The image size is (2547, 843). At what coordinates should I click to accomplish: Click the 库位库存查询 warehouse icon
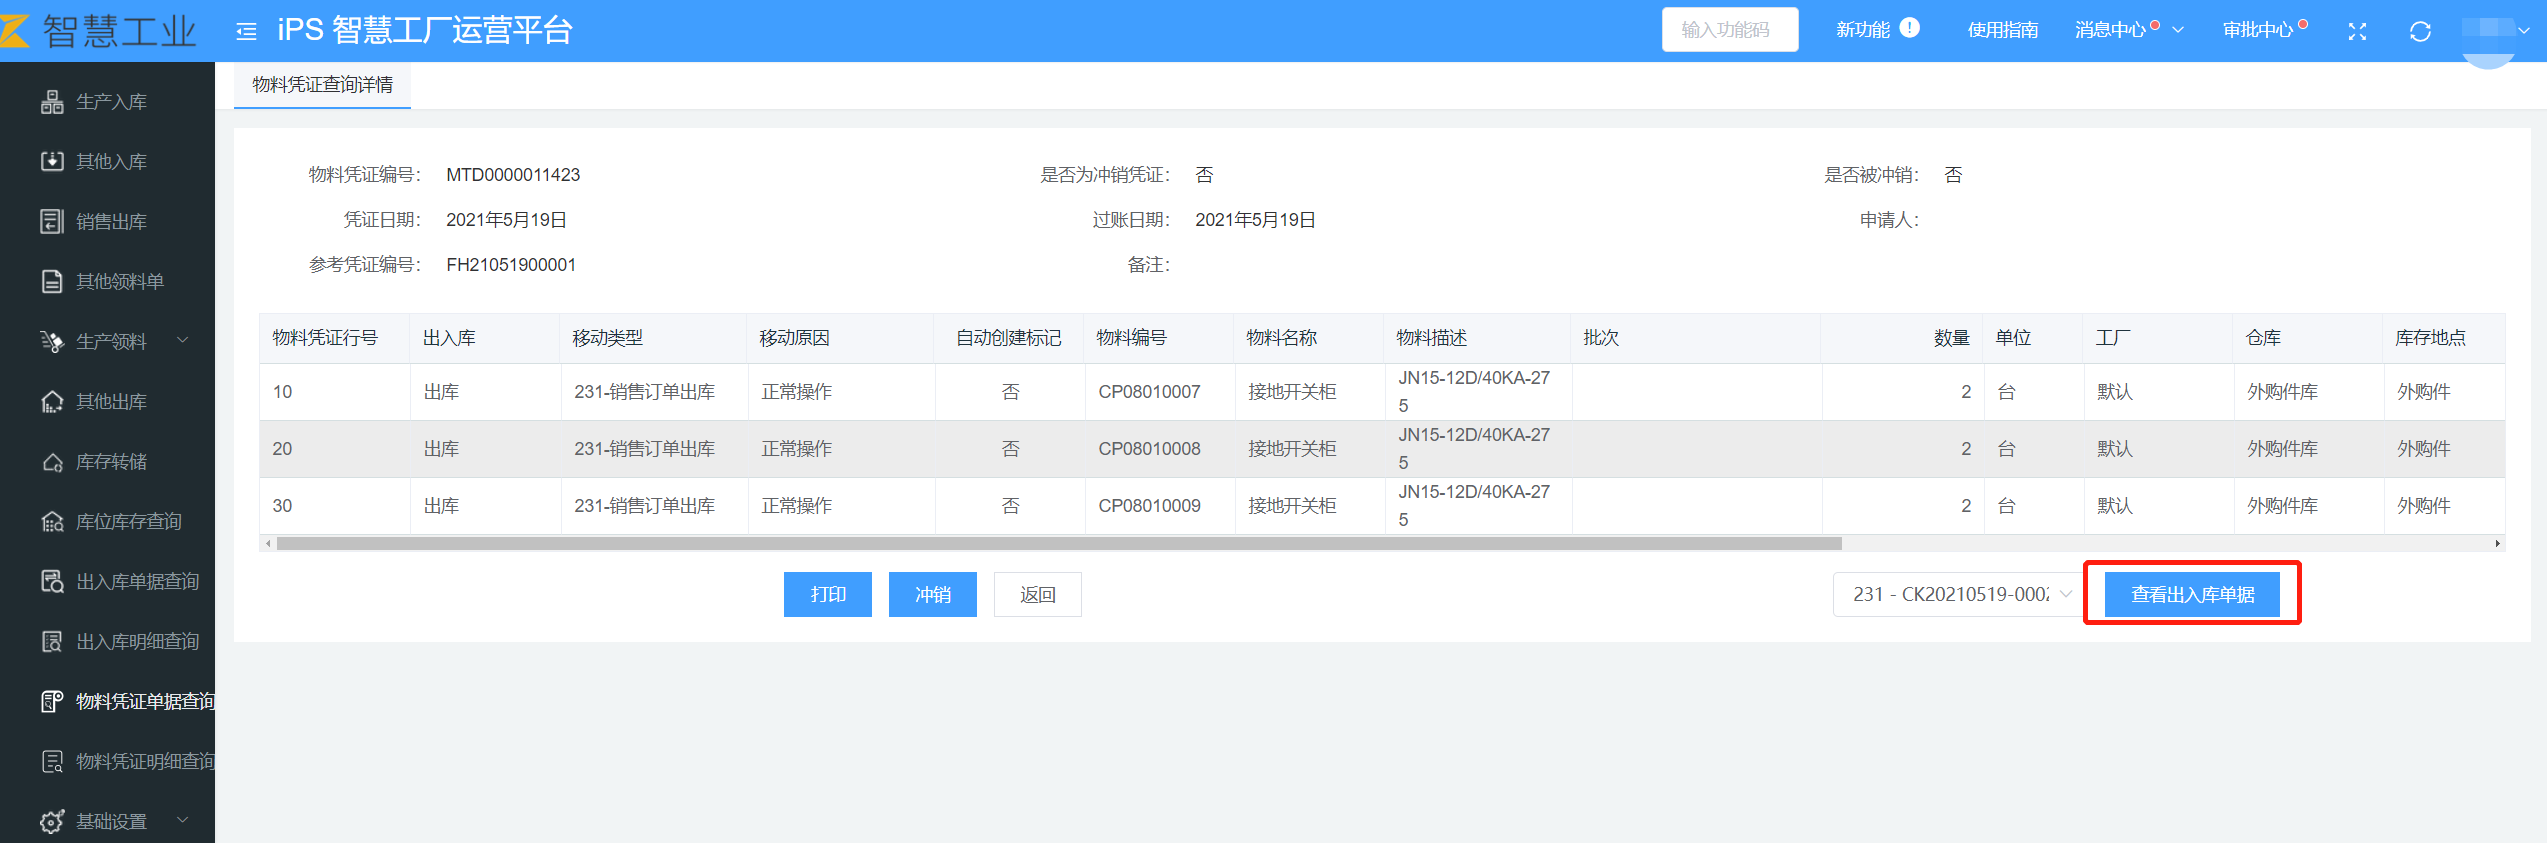click(52, 522)
